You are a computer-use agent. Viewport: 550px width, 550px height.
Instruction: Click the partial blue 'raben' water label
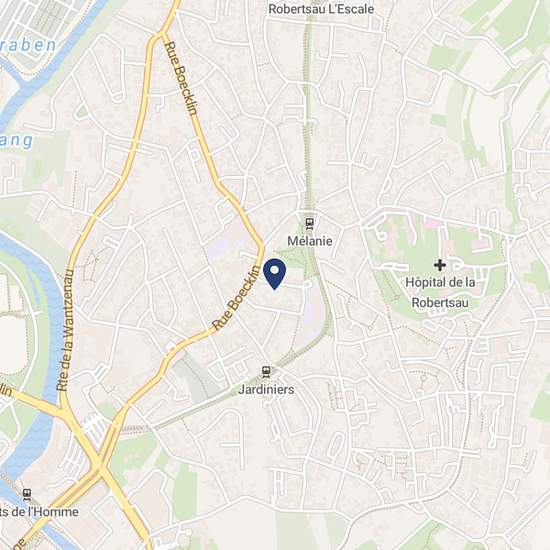28,45
